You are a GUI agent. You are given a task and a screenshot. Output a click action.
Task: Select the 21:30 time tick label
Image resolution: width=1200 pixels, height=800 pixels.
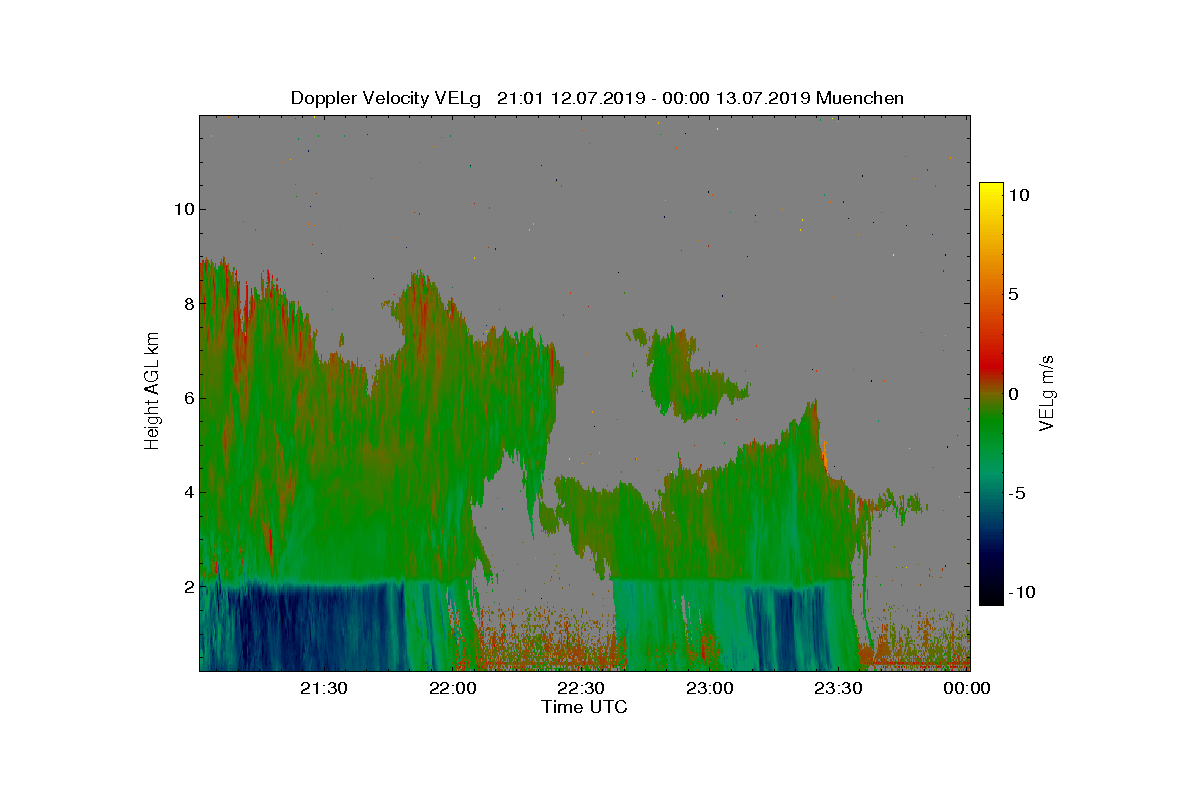coord(326,688)
